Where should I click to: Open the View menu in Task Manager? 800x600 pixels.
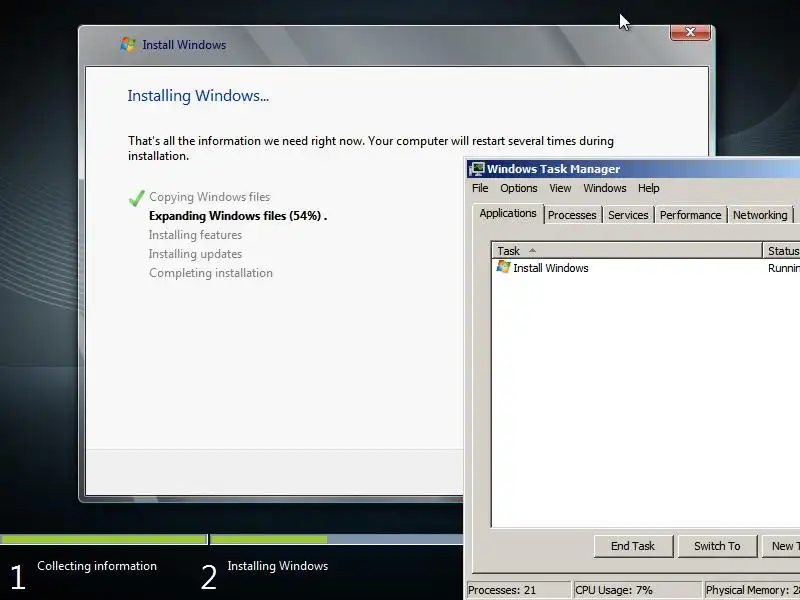560,188
